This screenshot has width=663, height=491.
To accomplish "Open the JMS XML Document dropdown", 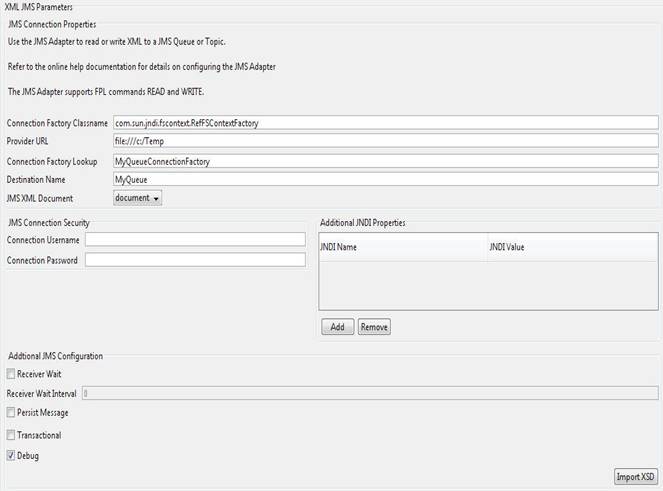I will 138,198.
